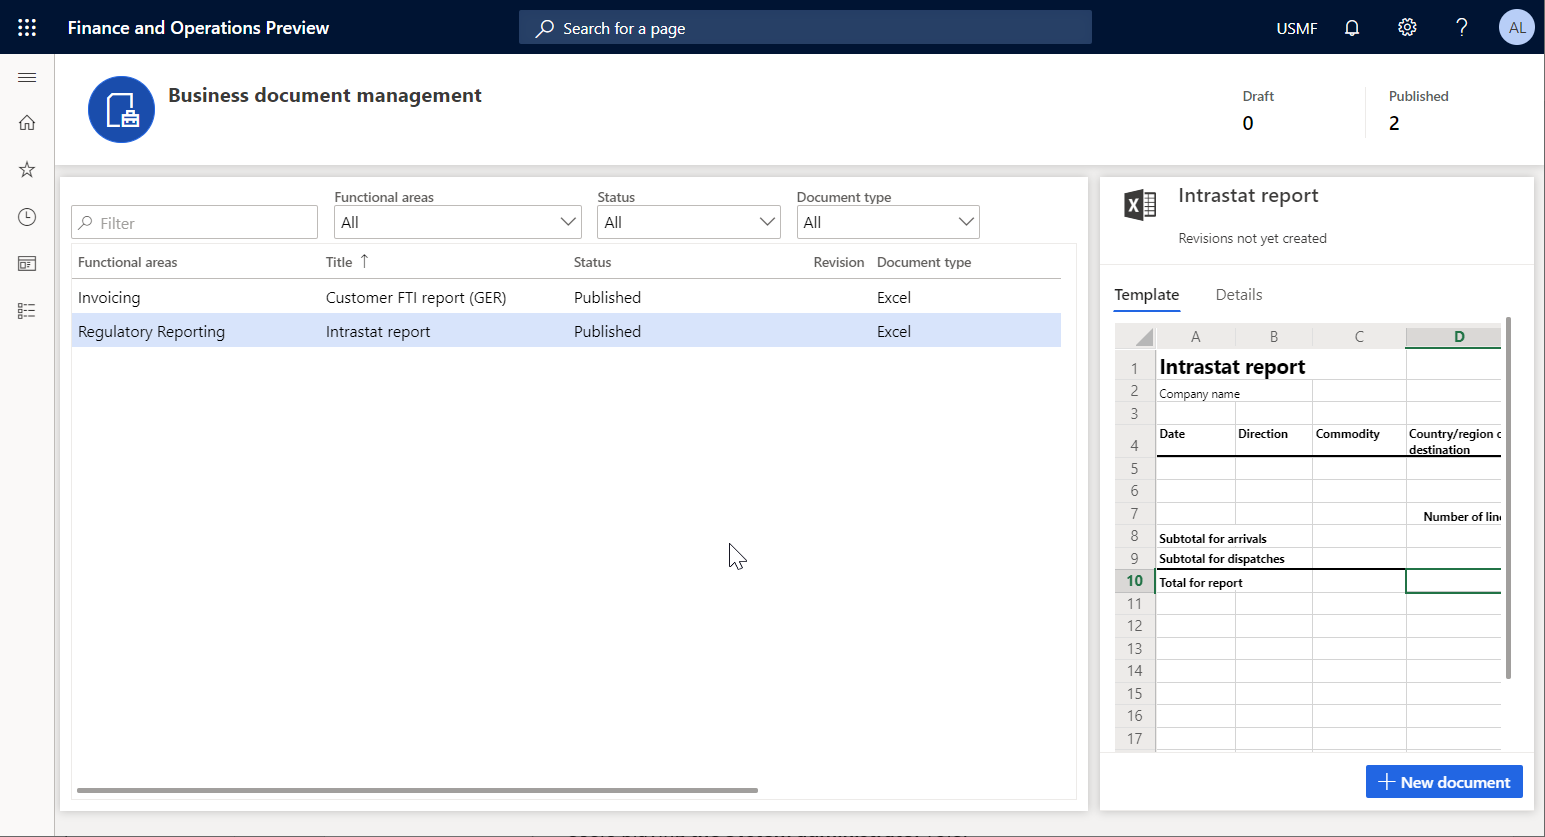Sort by Status column header

point(592,262)
